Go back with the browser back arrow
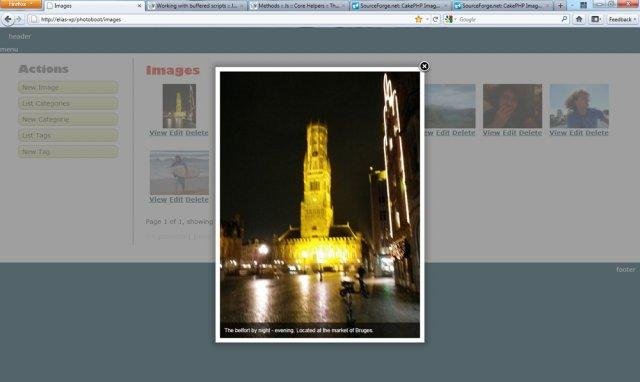 [x=8, y=19]
